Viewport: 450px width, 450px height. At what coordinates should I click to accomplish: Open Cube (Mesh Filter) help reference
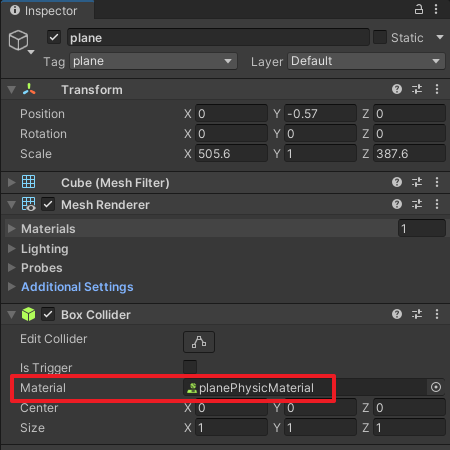(x=397, y=182)
